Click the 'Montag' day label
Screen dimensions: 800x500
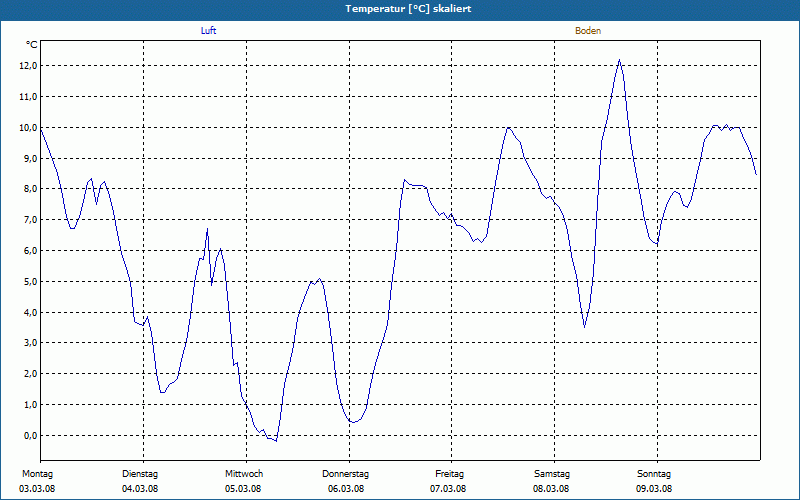[37, 474]
